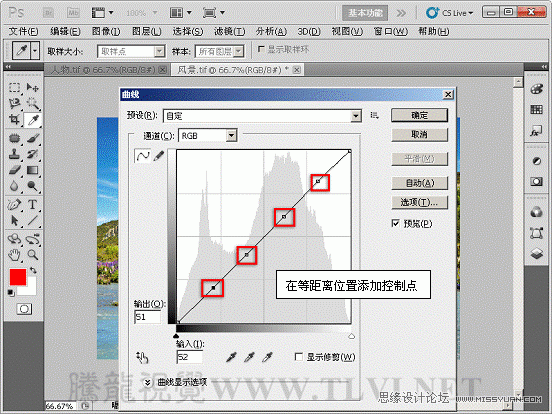Select the Type tool

(x=33, y=205)
